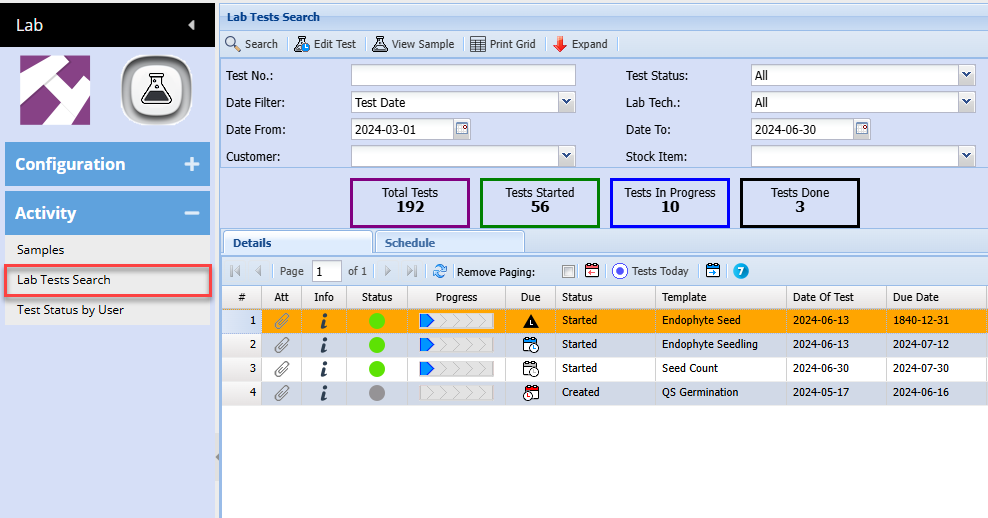Viewport: 988px width, 518px height.
Task: Expand the Configuration section
Action: point(192,164)
